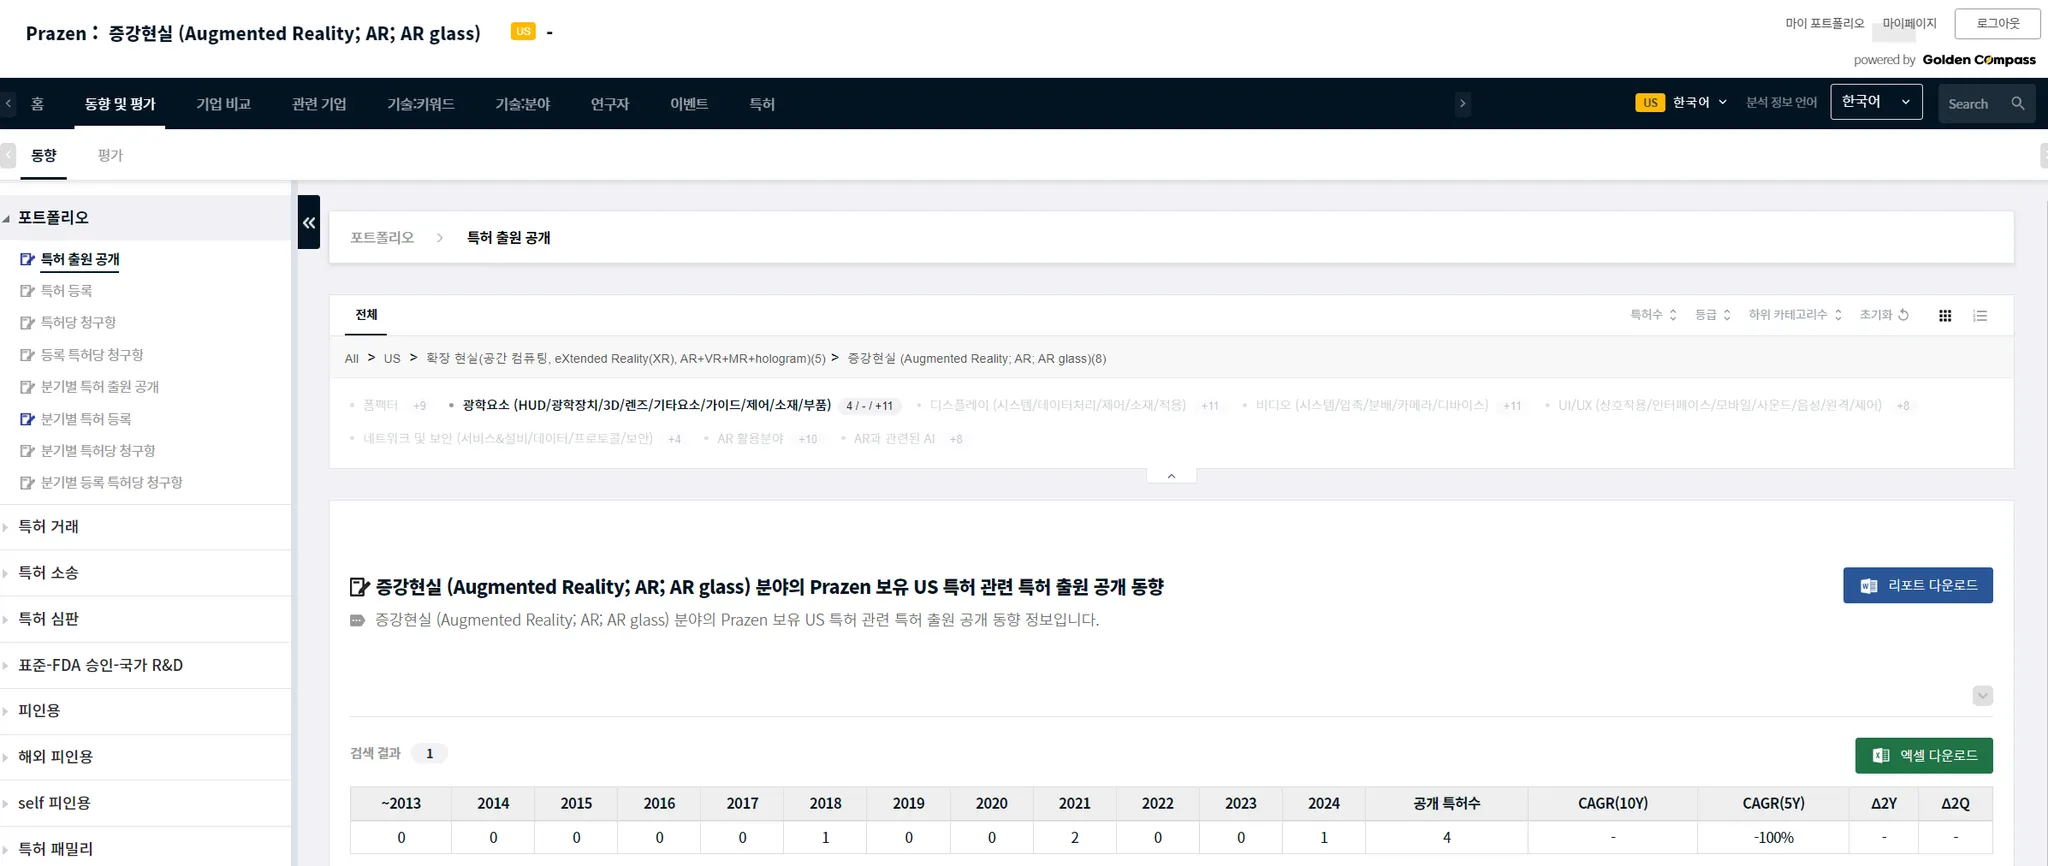Viewport: 2048px width, 866px height.
Task: Open 분석 정보 언어 한국어 dropdown
Action: (x=1876, y=102)
